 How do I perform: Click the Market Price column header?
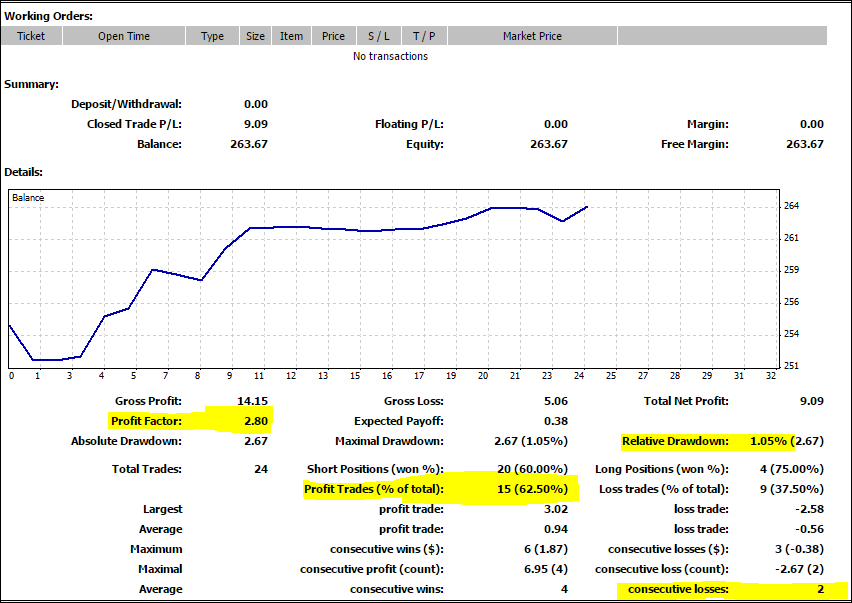(x=532, y=36)
